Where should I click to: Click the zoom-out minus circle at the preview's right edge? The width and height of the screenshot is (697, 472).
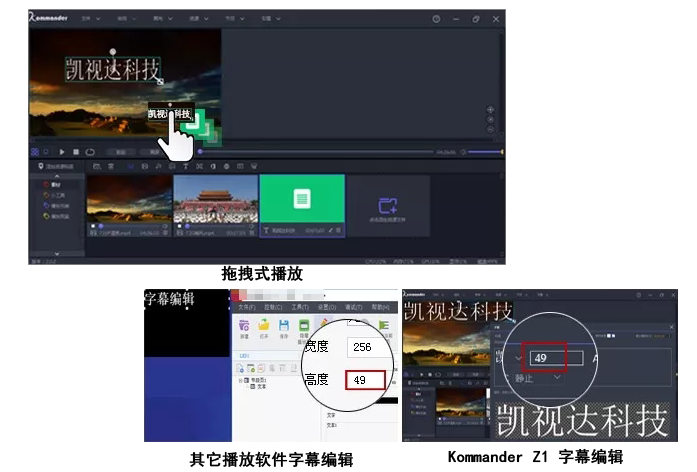click(490, 130)
